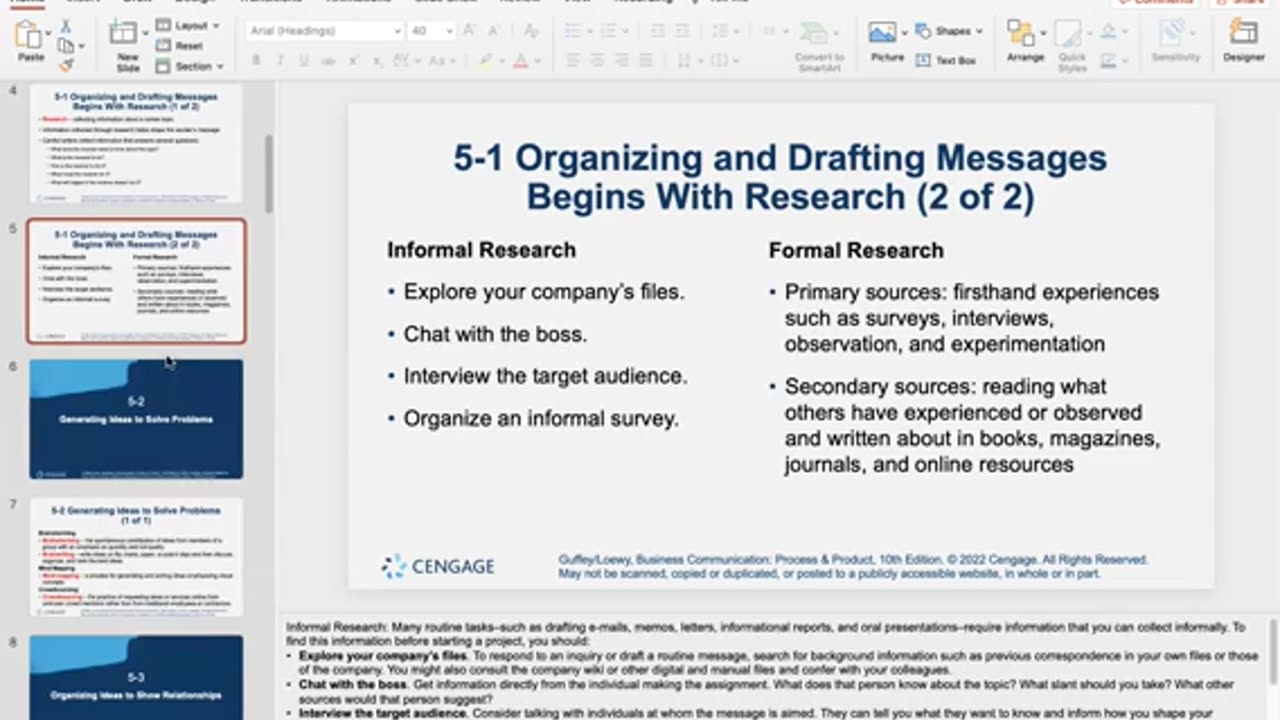Click the numbered list icon

click(x=610, y=31)
